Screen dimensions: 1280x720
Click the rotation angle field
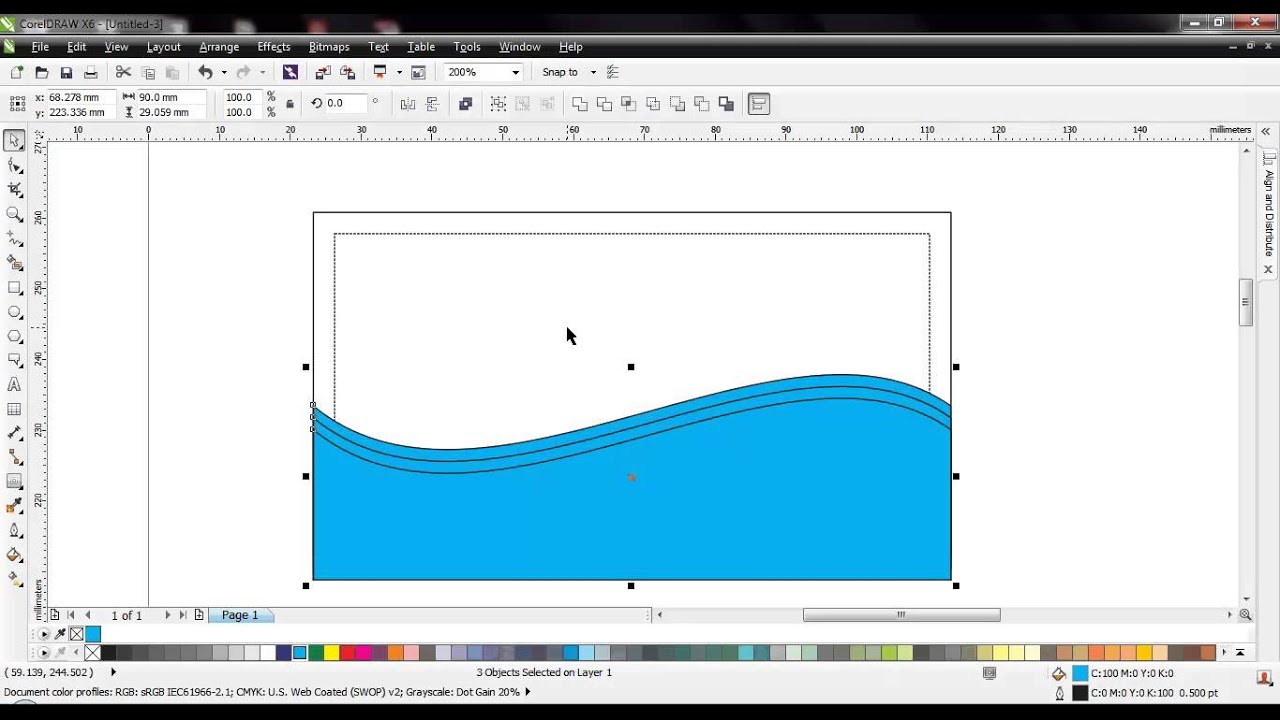pos(347,103)
